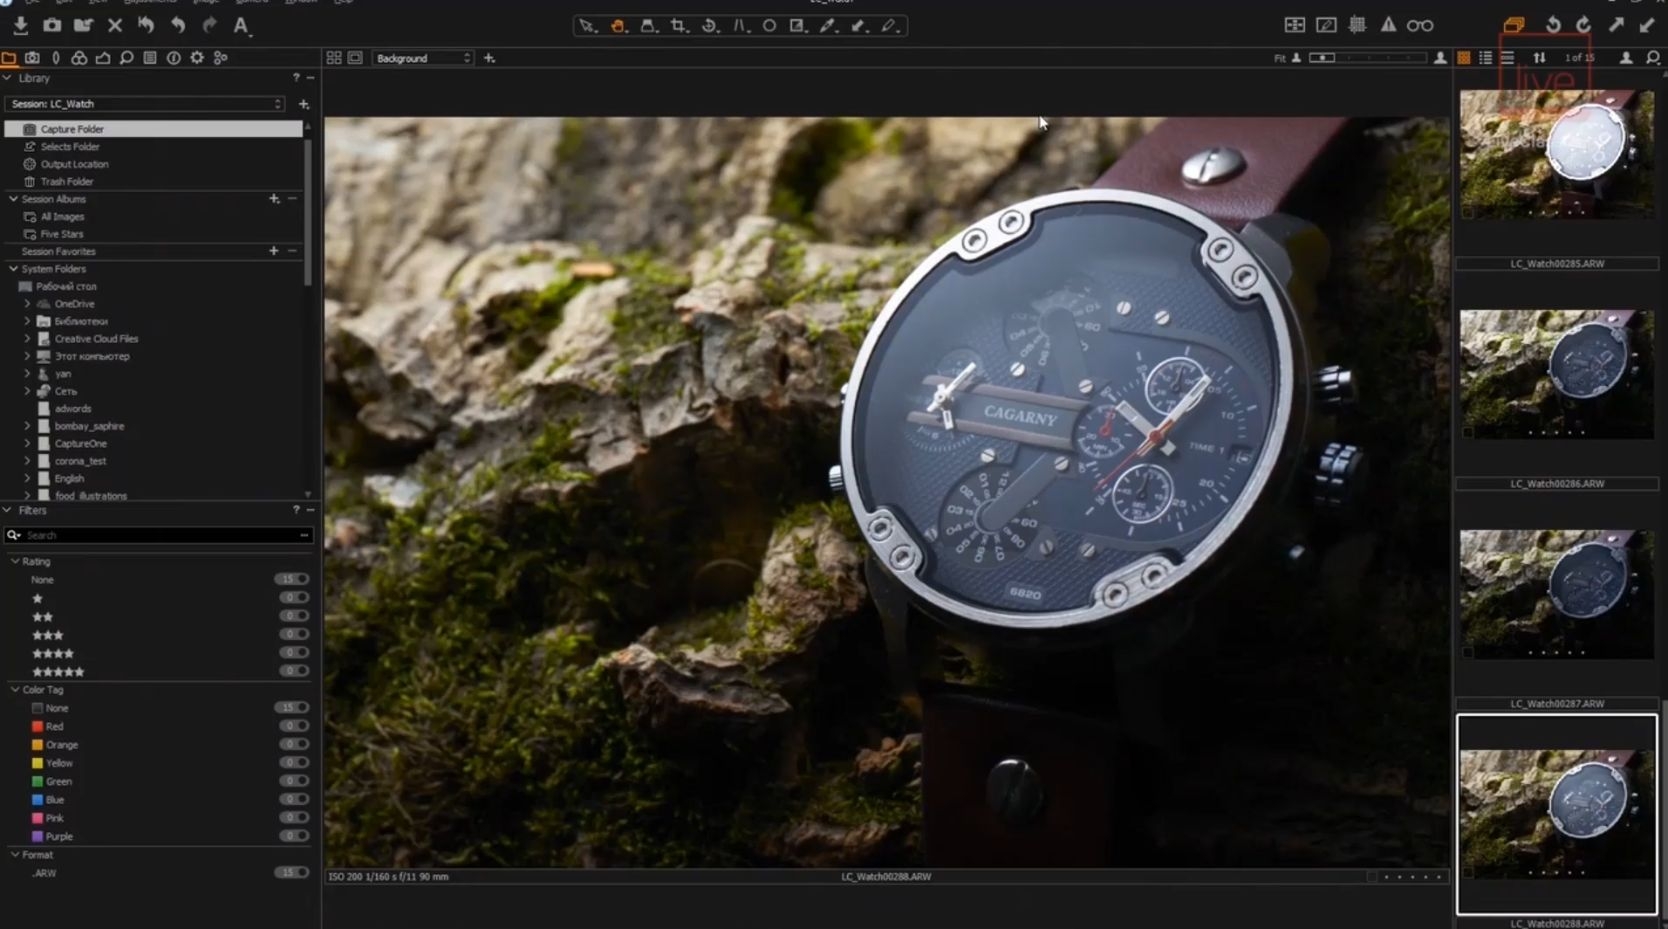The height and width of the screenshot is (929, 1668).
Task: Open the Exposure tool tab
Action: click(103, 58)
